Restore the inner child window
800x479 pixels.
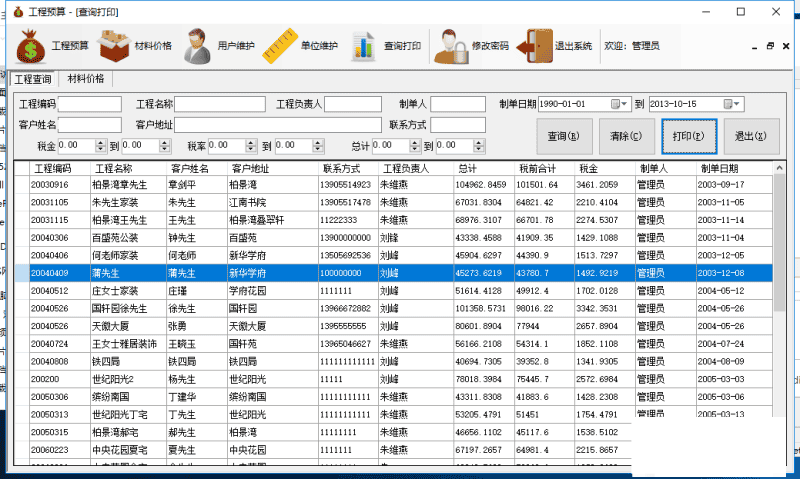(x=770, y=46)
